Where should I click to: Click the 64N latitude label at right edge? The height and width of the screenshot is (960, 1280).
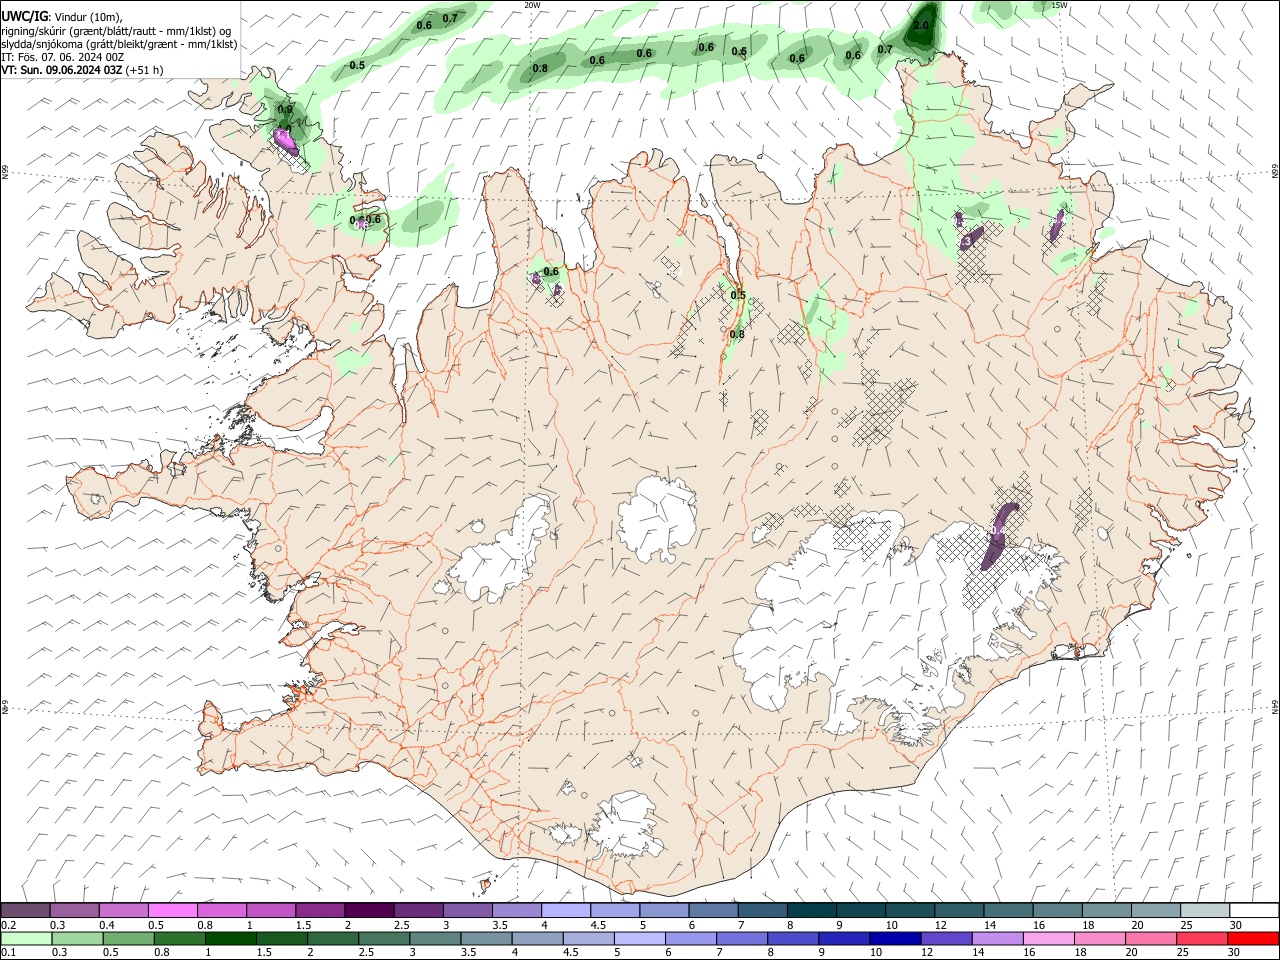tap(1275, 707)
